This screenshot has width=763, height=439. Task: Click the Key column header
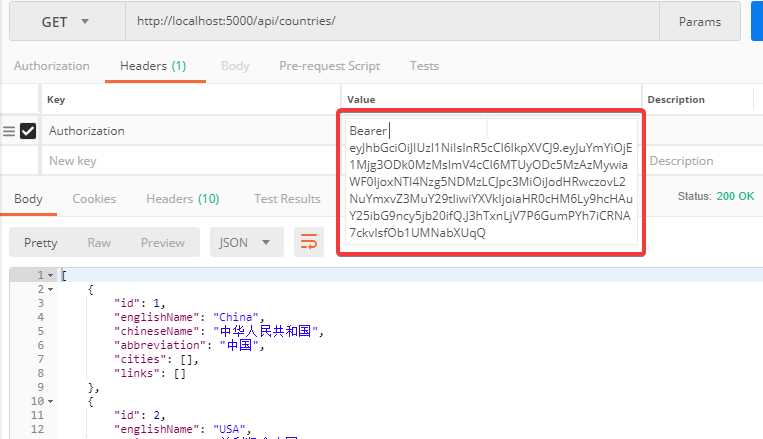[56, 99]
